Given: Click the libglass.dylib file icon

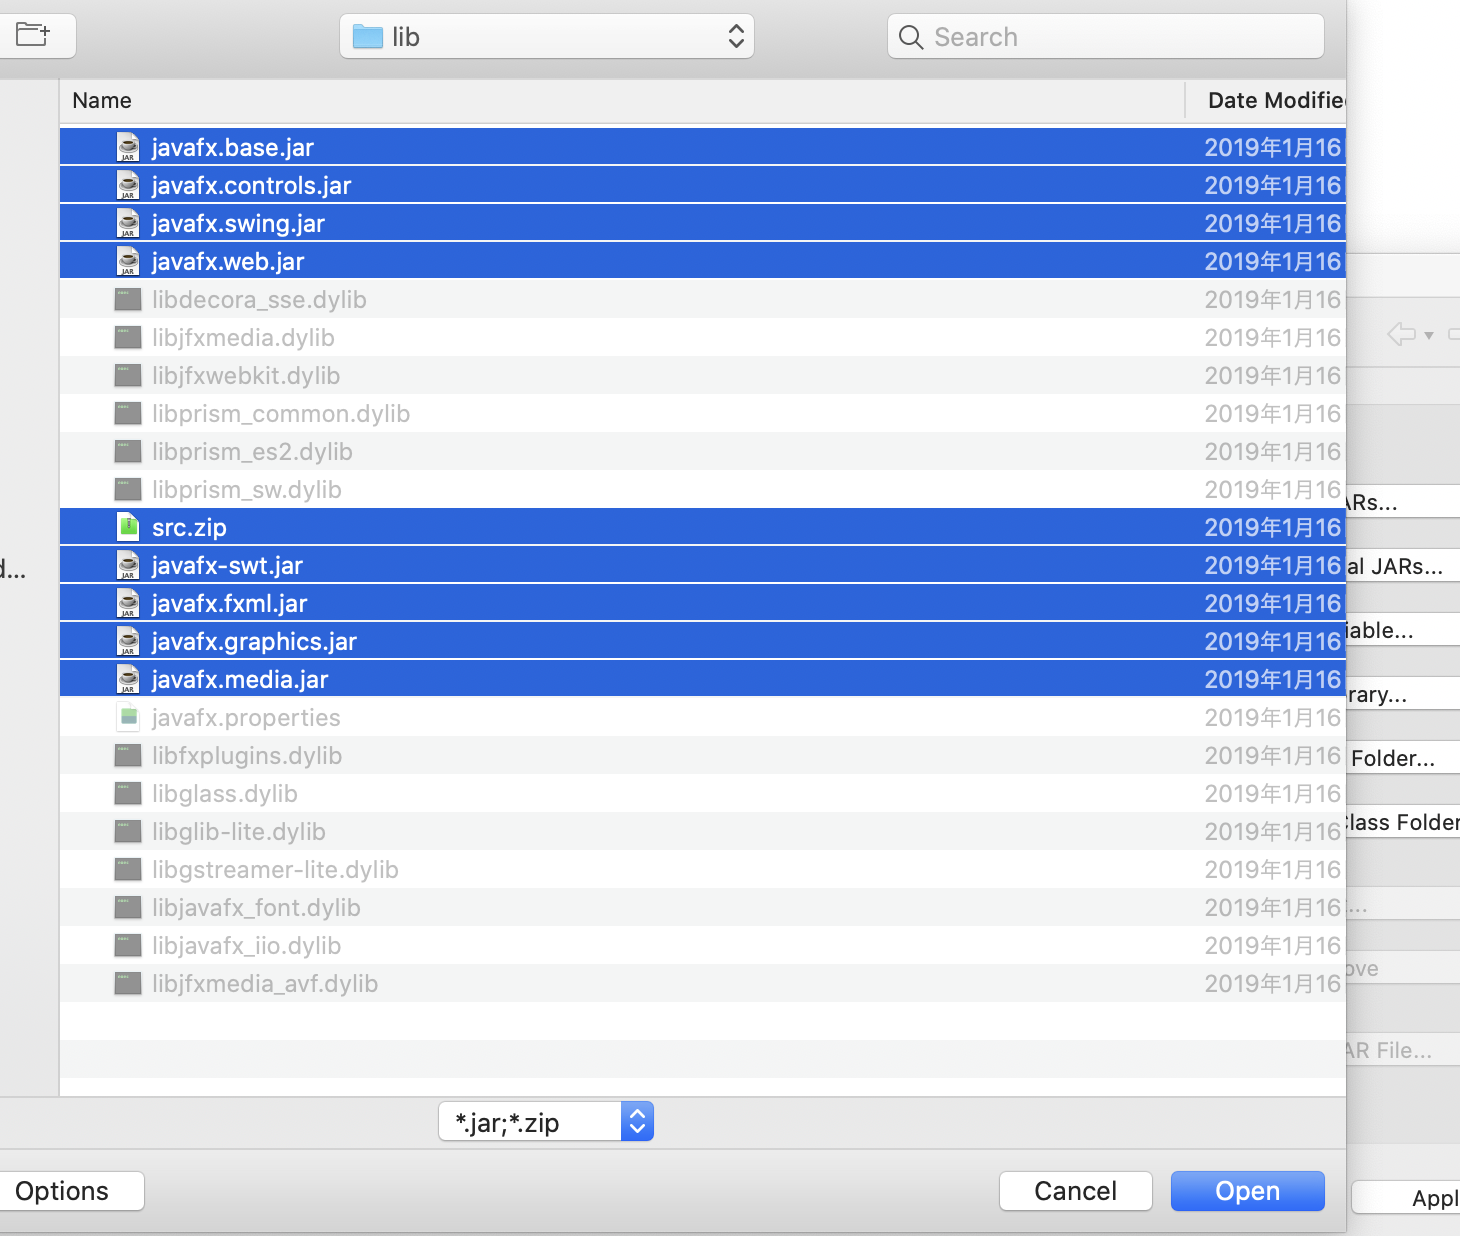Looking at the screenshot, I should [x=128, y=793].
